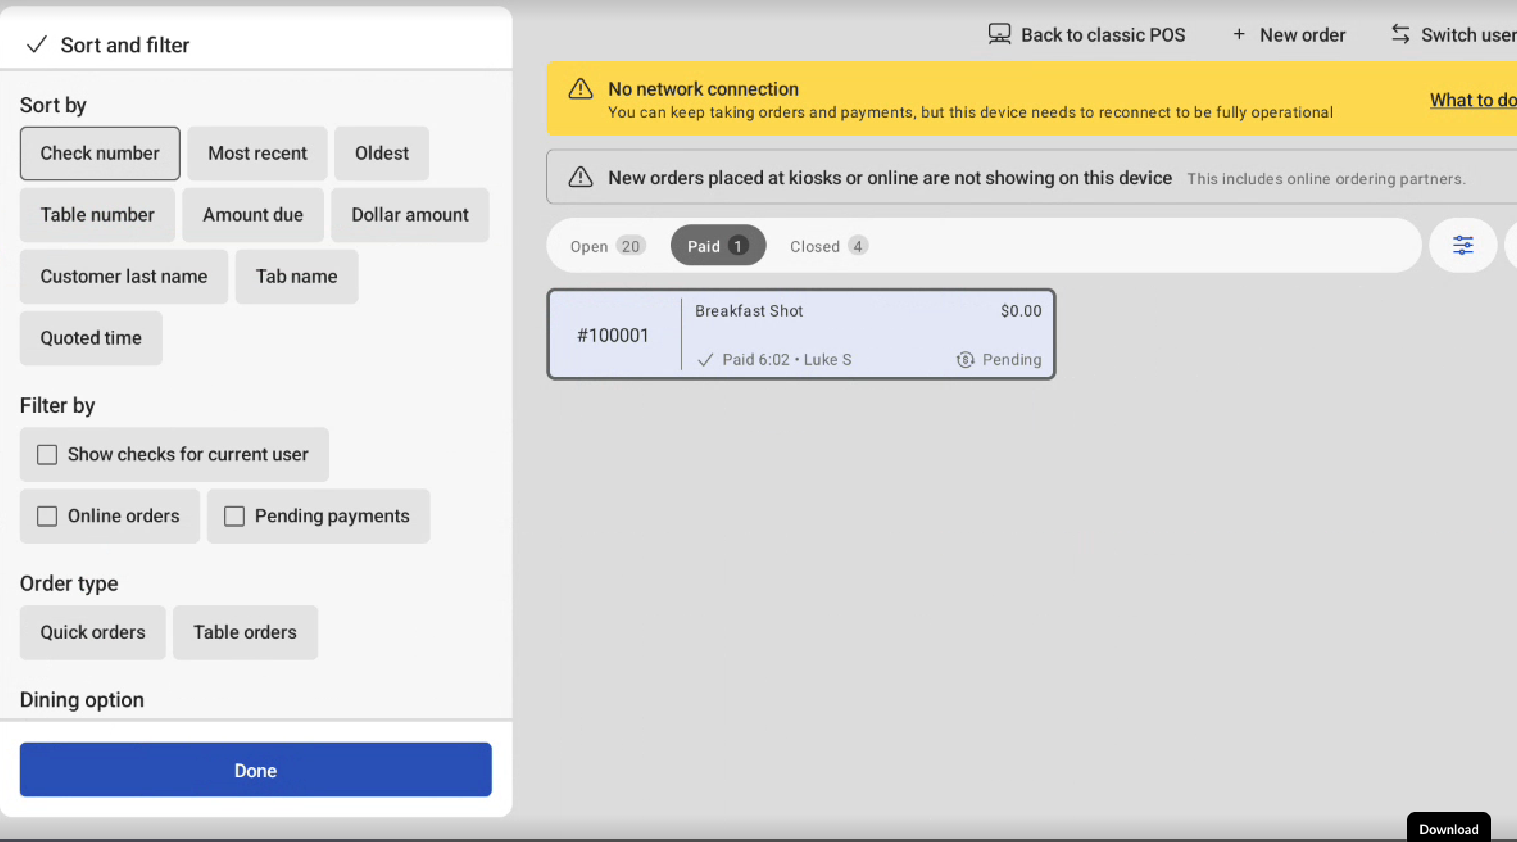
Task: Switch to the Closed orders tab
Action: click(827, 246)
